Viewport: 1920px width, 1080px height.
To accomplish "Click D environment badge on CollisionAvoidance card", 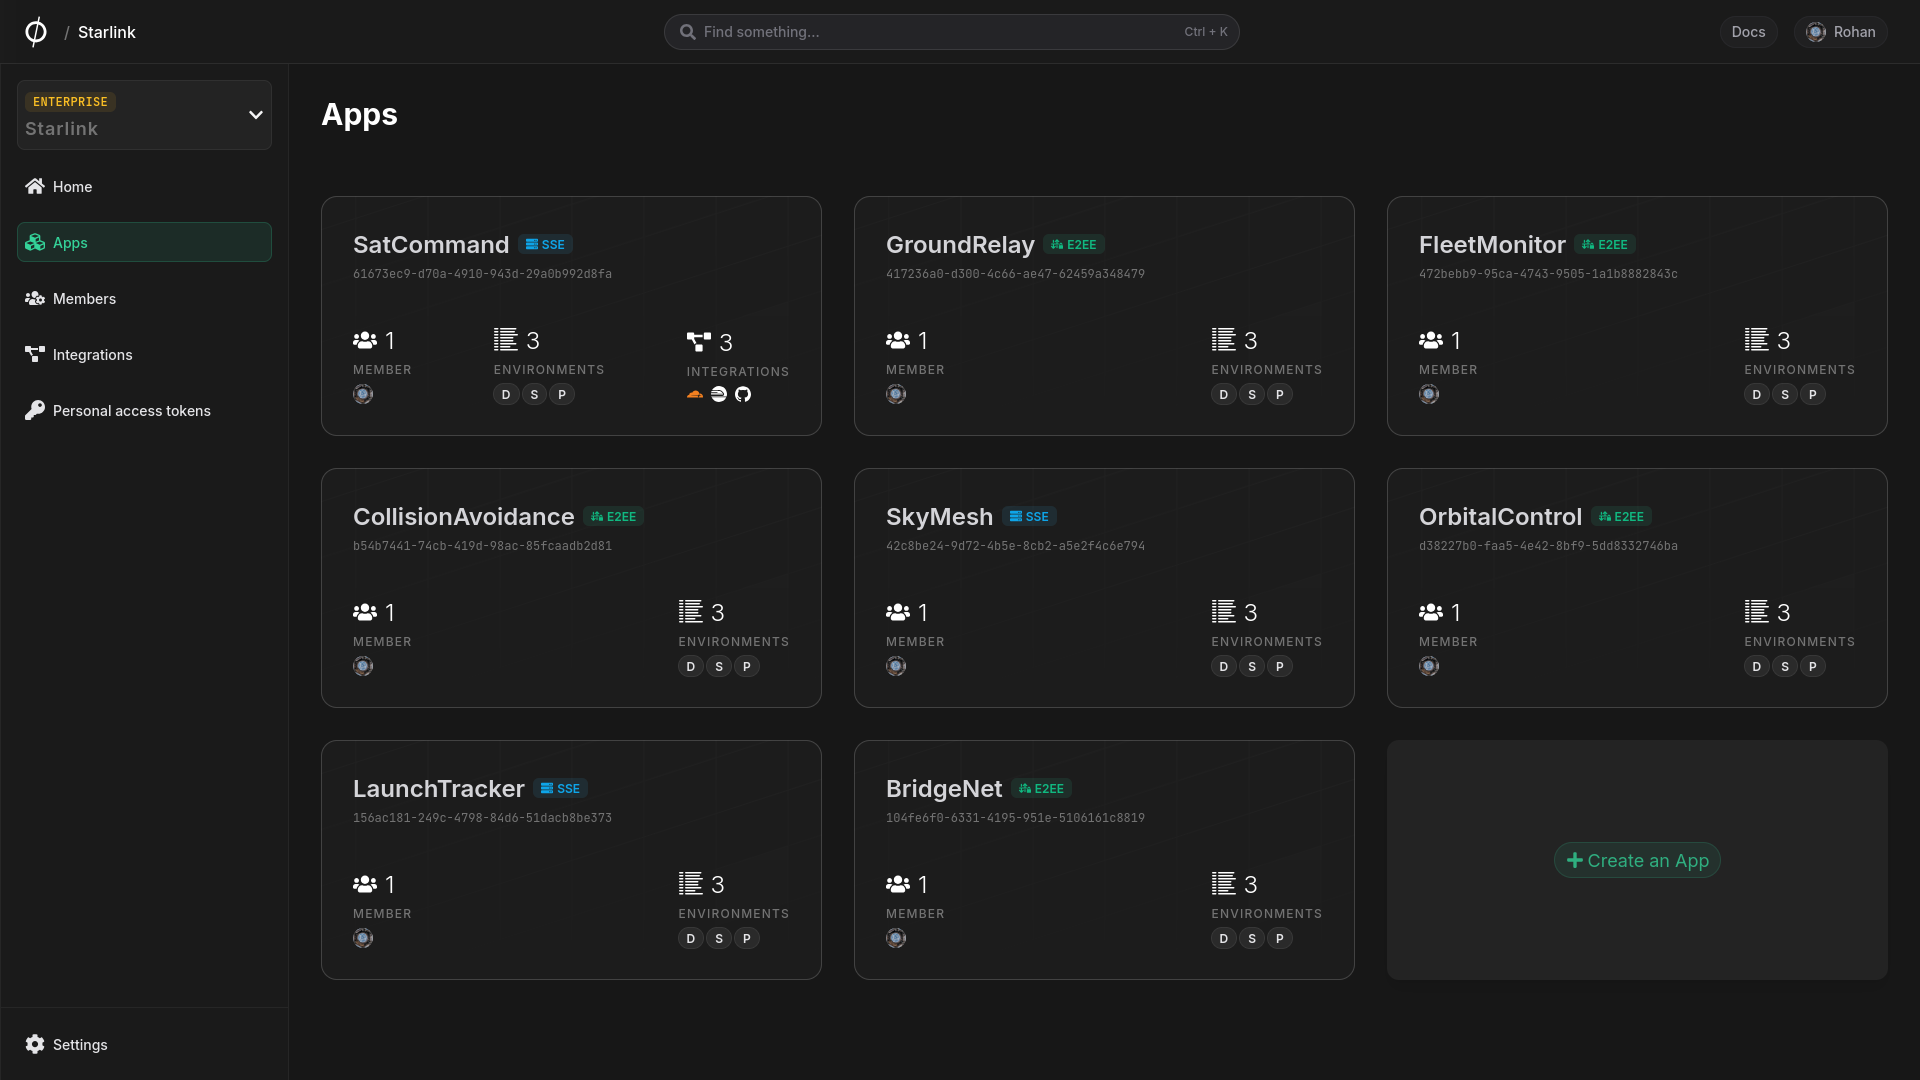I will point(690,666).
